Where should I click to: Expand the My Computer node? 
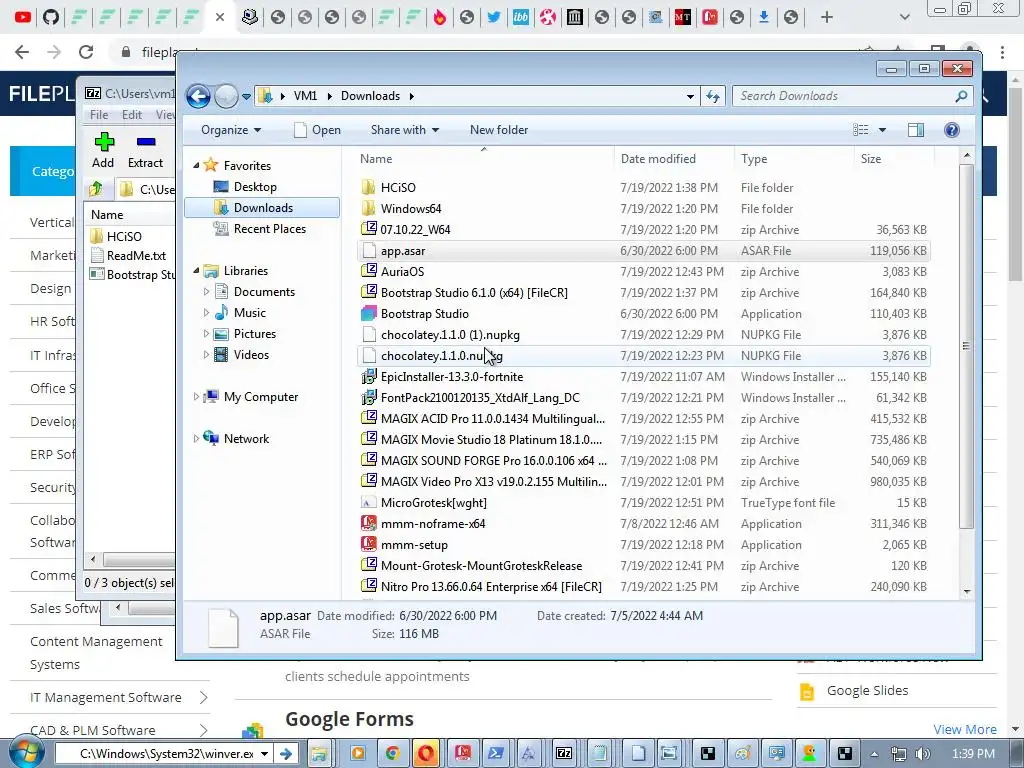[x=196, y=397]
